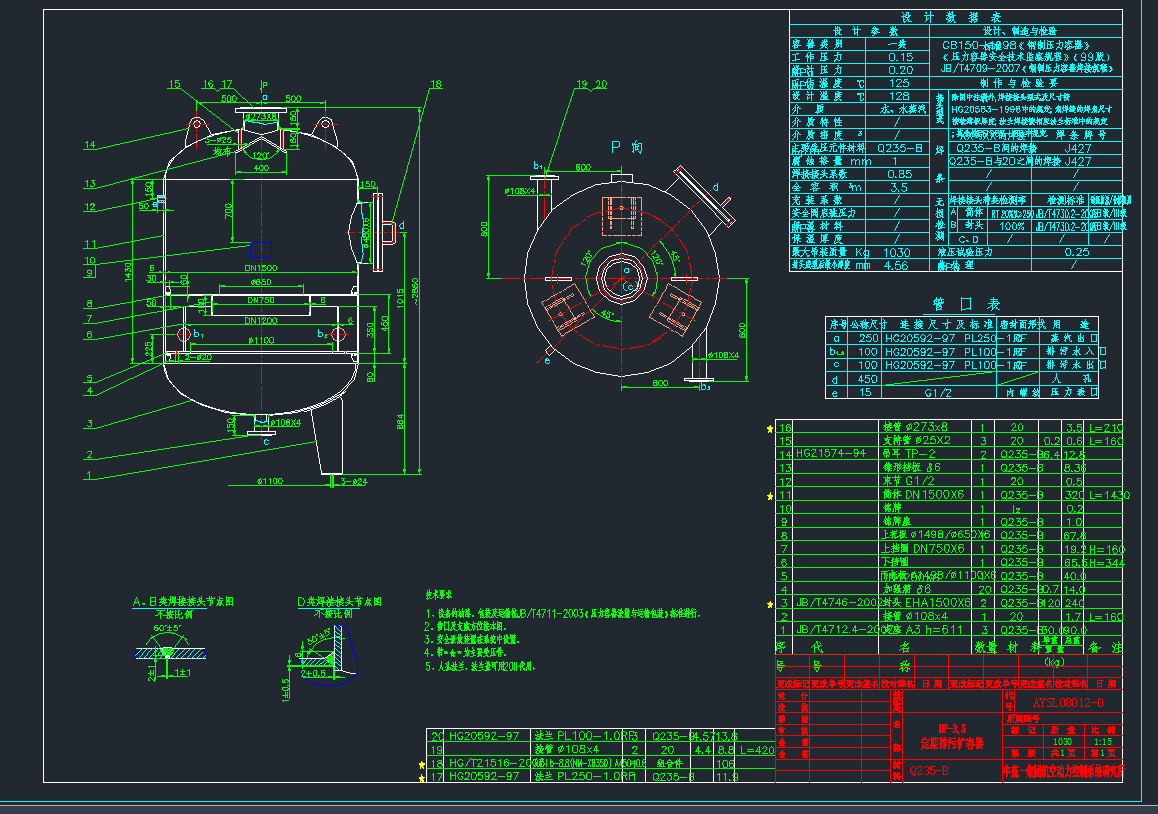Screen dimensions: 1158x814
Task: Click the 管口表 nozzle table heading
Action: [x=951, y=304]
